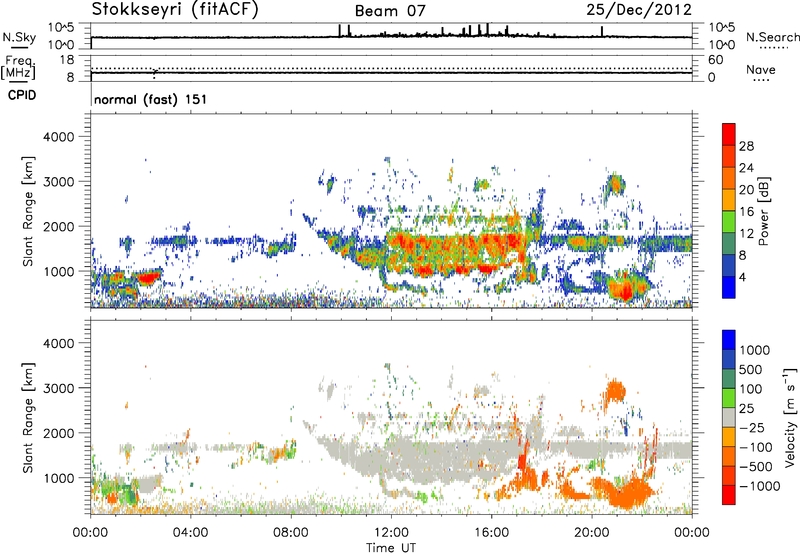Click the date 25/Dec/2012
This screenshot has width=800, height=554.
tap(639, 9)
